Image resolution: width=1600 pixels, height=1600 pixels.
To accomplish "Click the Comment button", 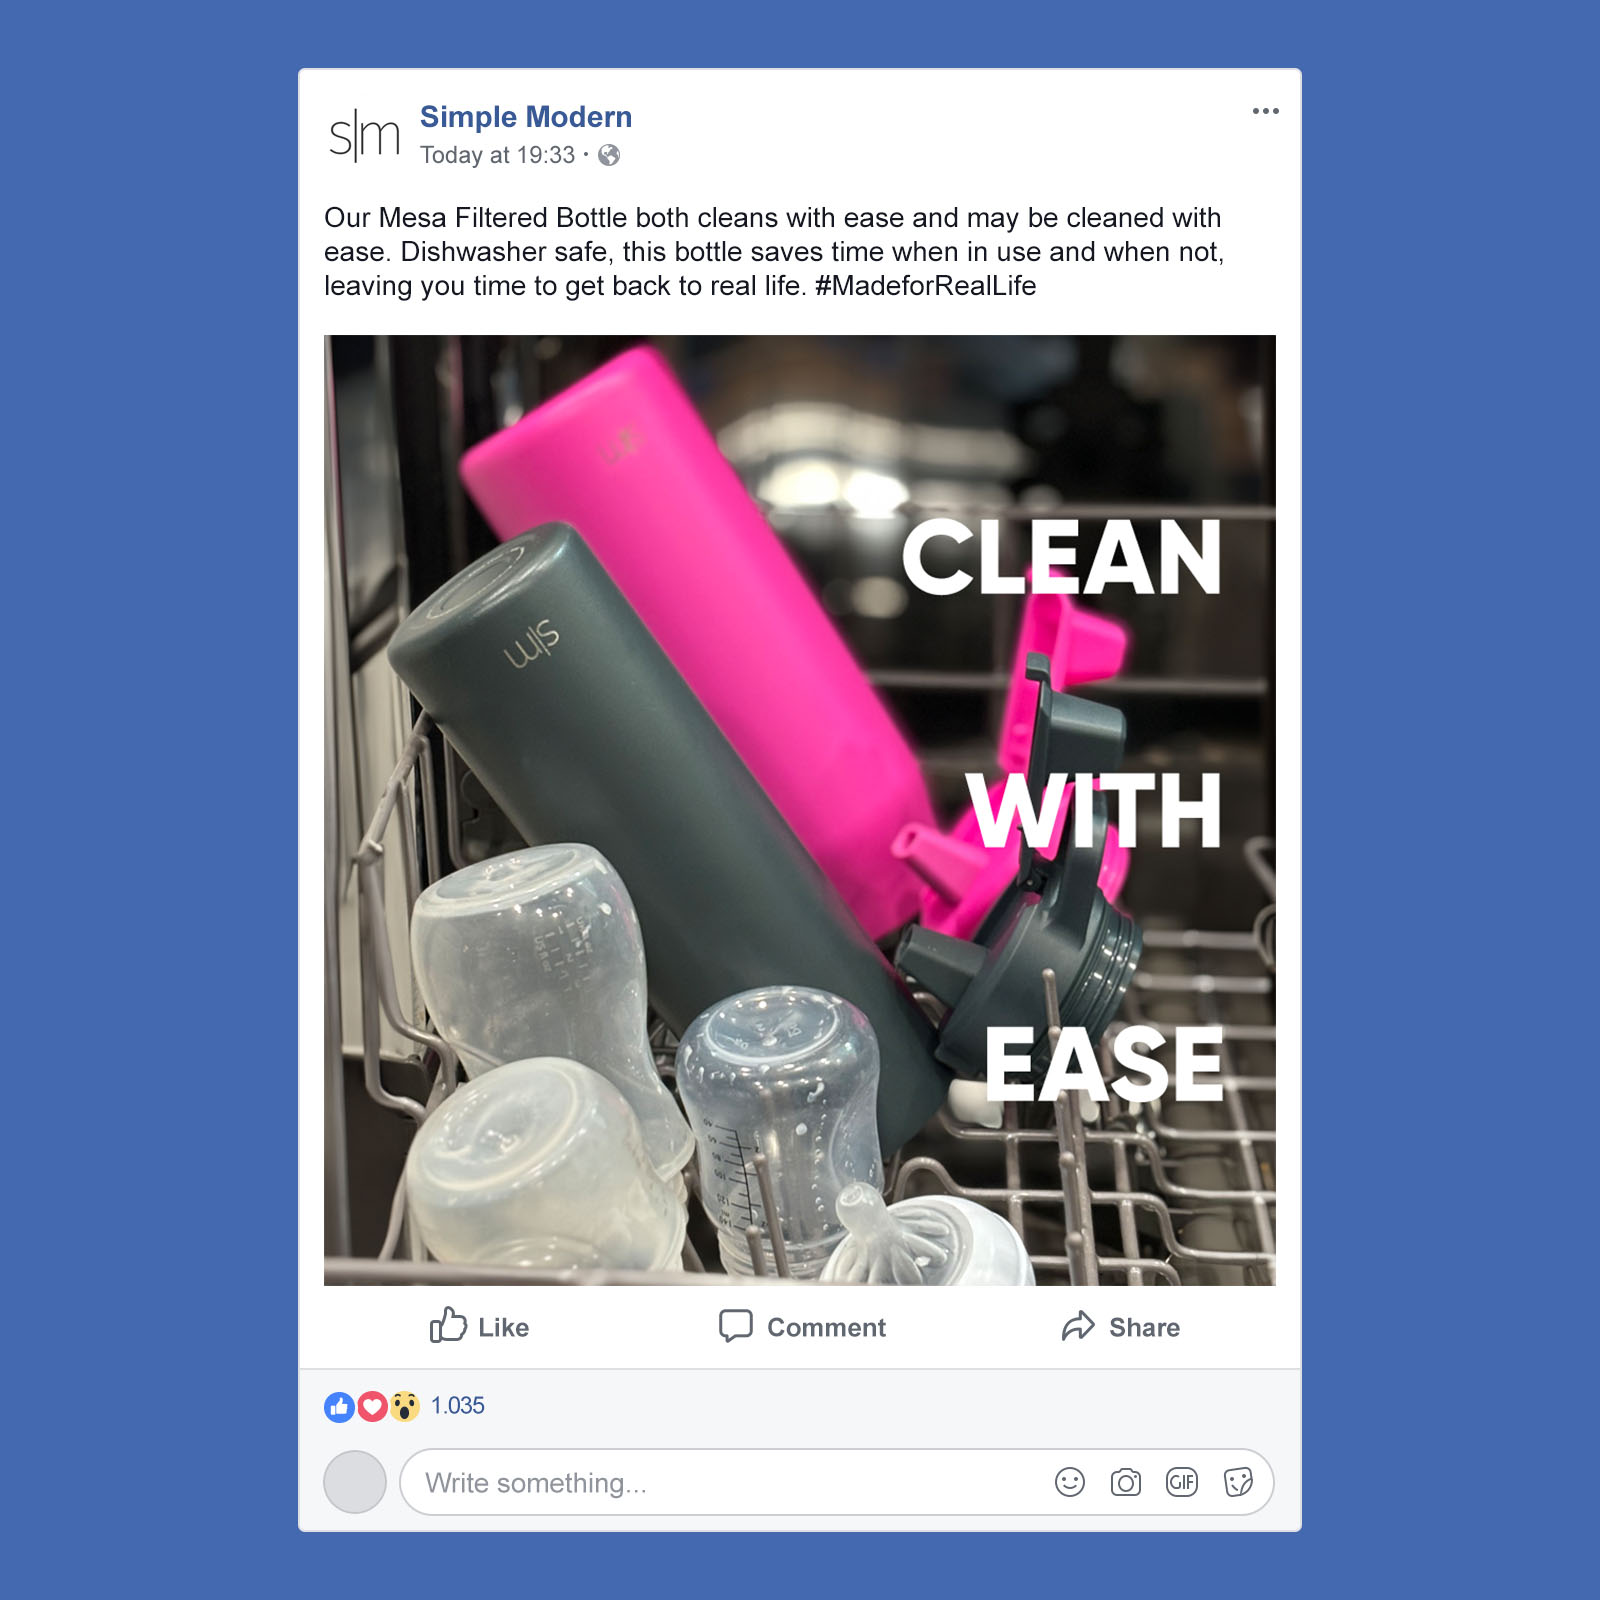I will (x=802, y=1326).
